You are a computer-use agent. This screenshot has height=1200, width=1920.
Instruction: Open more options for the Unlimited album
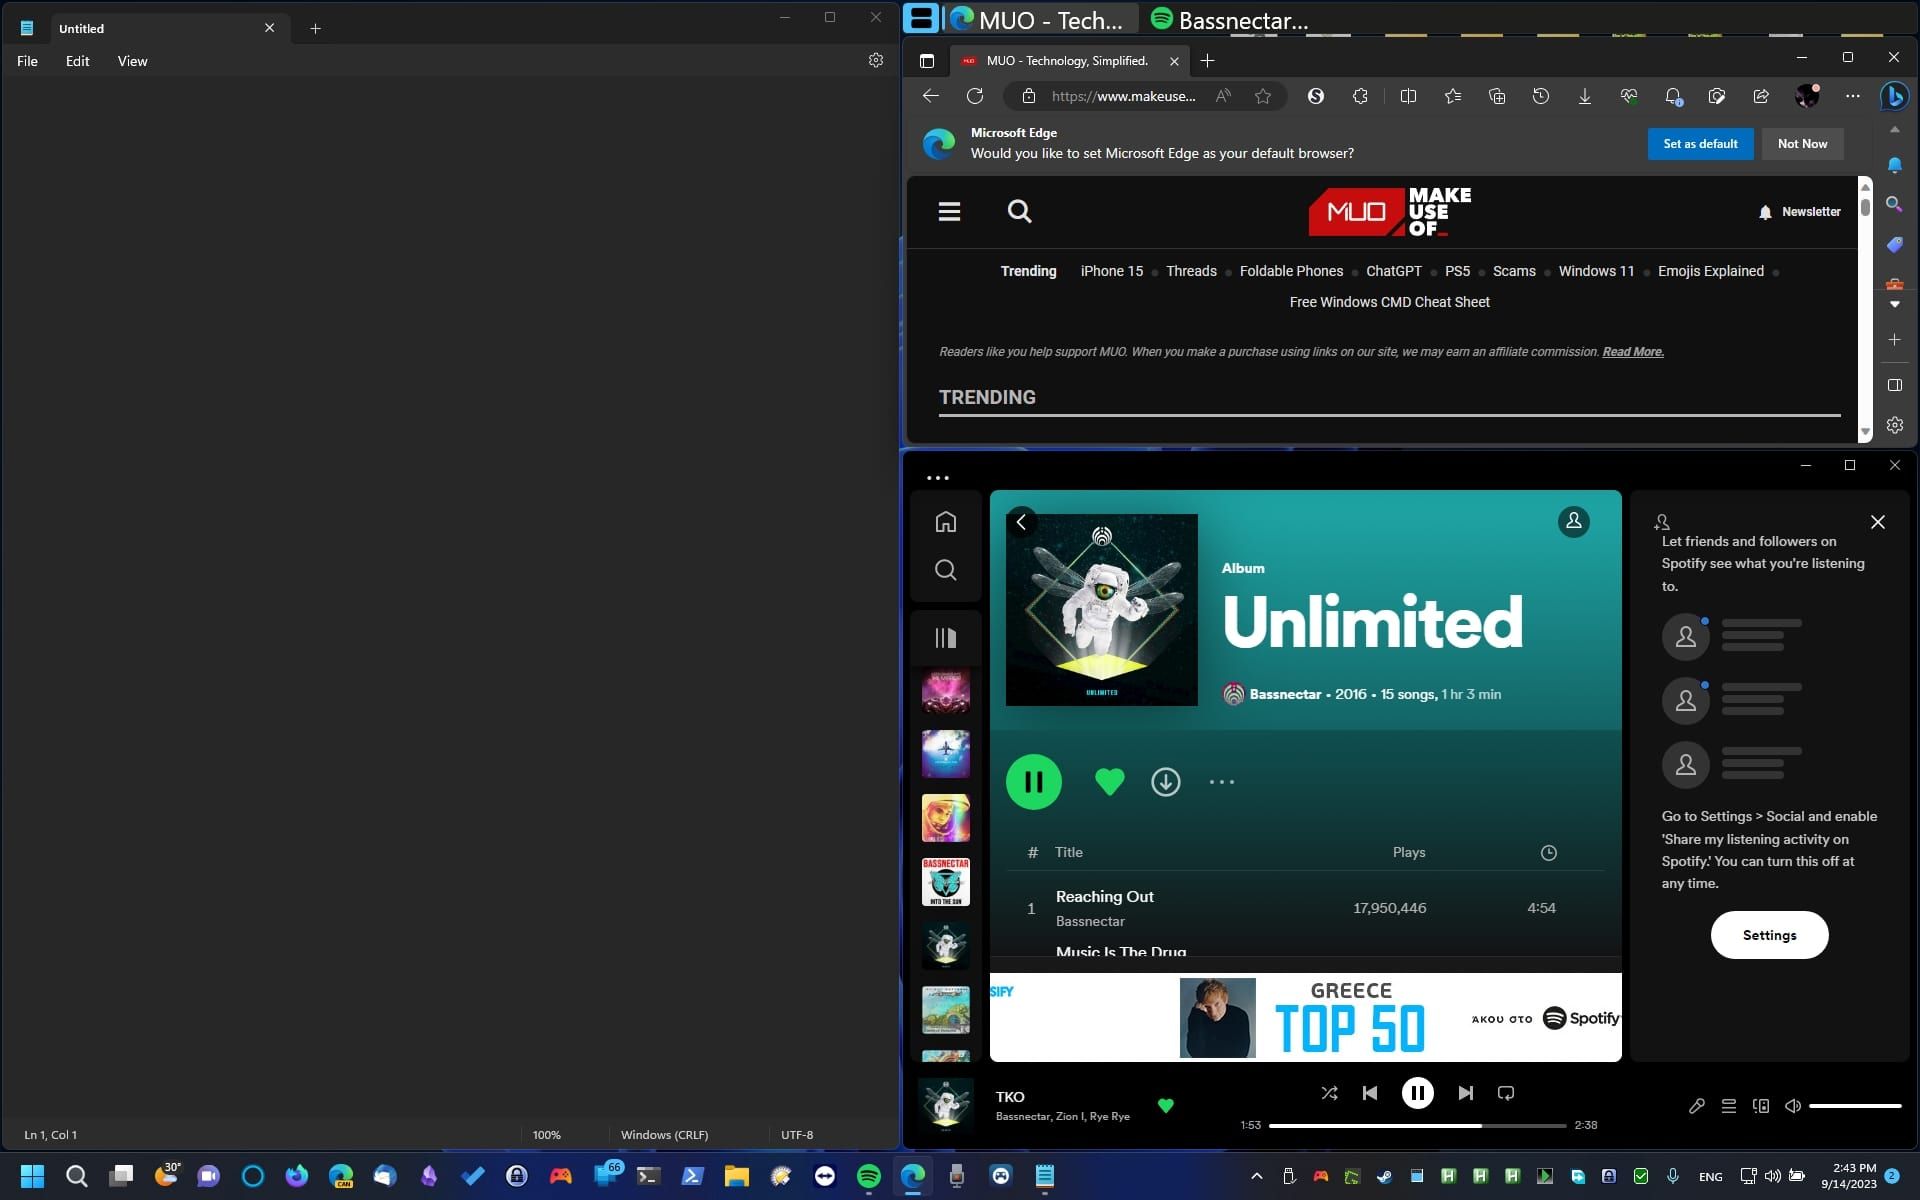1222,781
